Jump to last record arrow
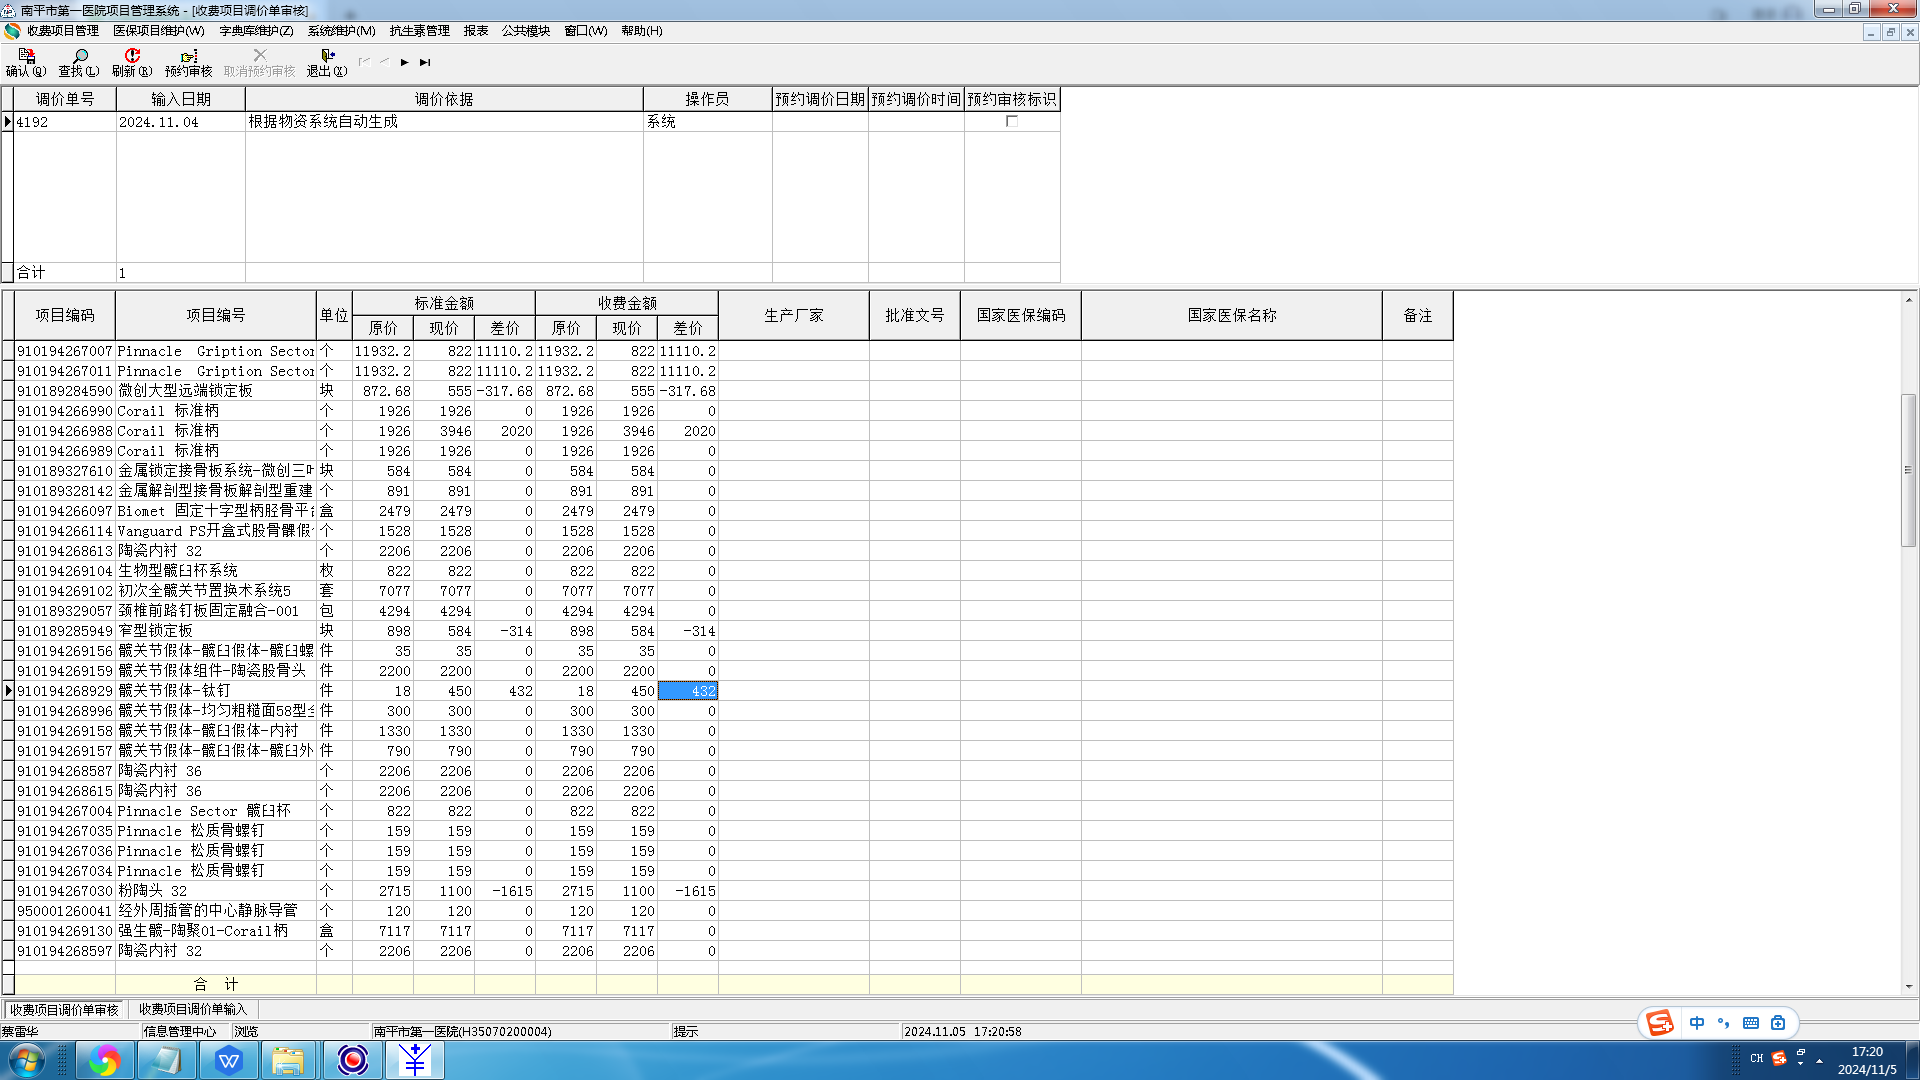Image resolution: width=1920 pixels, height=1080 pixels. pyautogui.click(x=425, y=62)
